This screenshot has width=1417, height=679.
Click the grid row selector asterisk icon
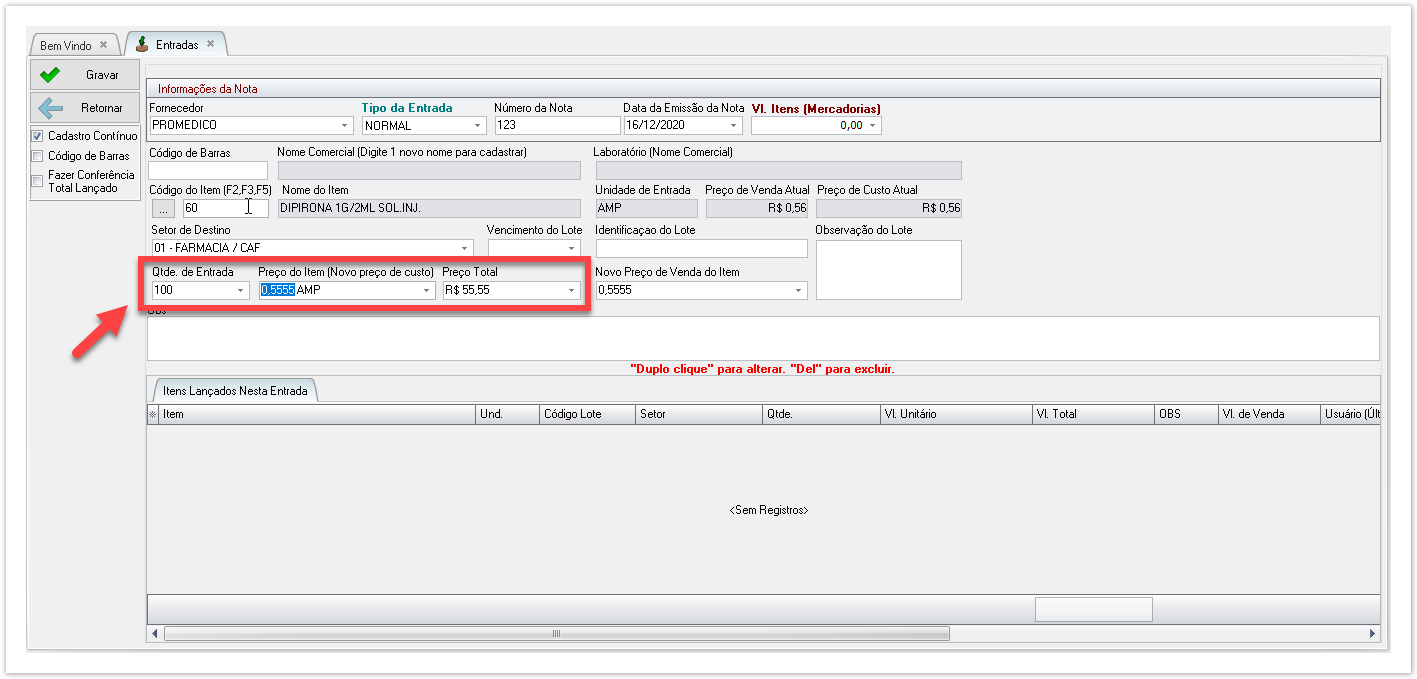coord(153,414)
